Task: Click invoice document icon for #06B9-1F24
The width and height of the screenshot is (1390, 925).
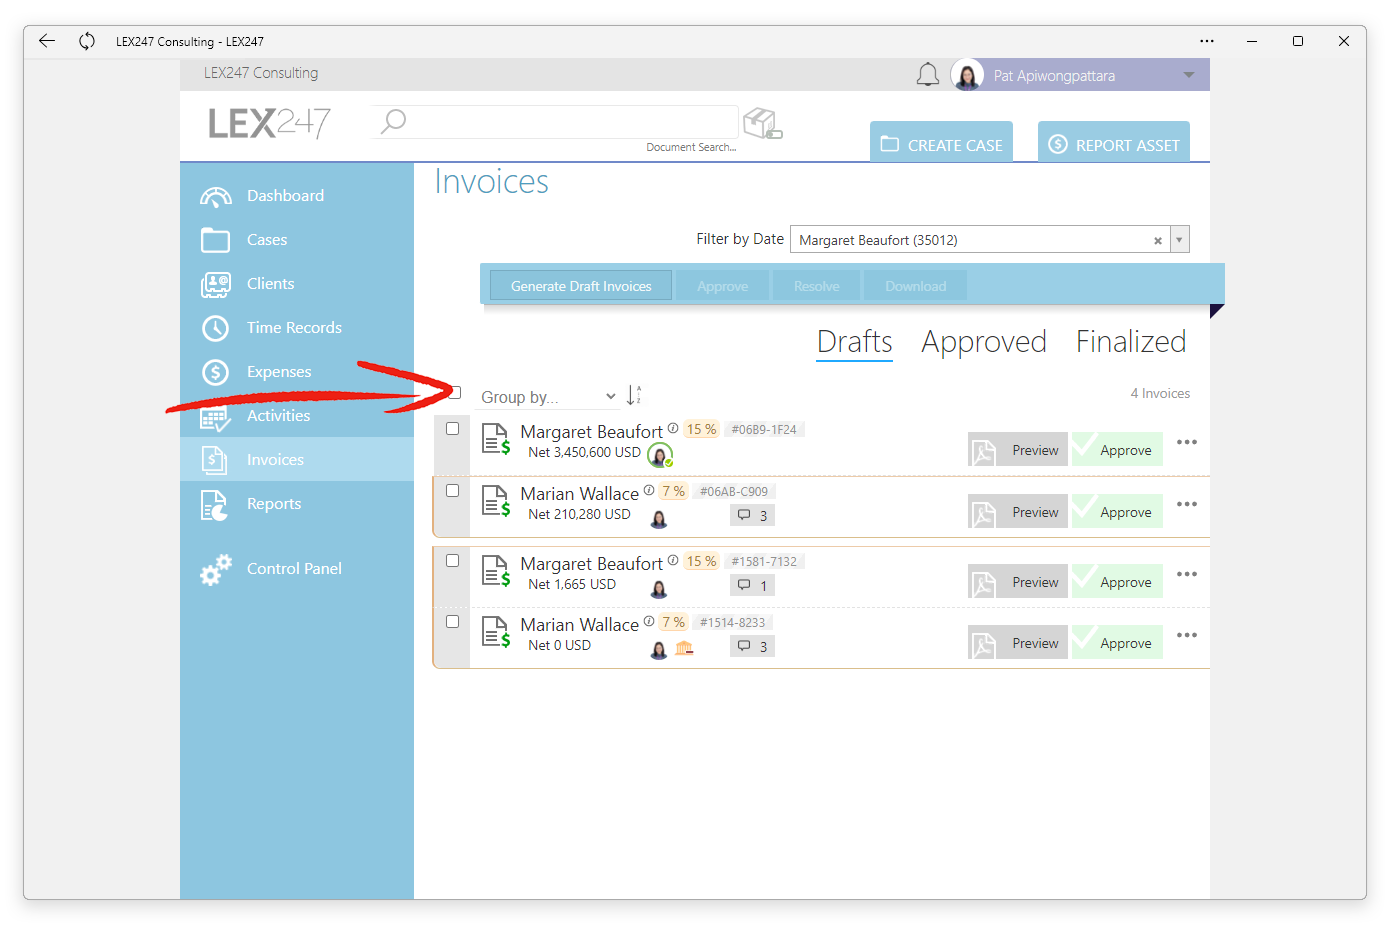Action: [x=496, y=439]
